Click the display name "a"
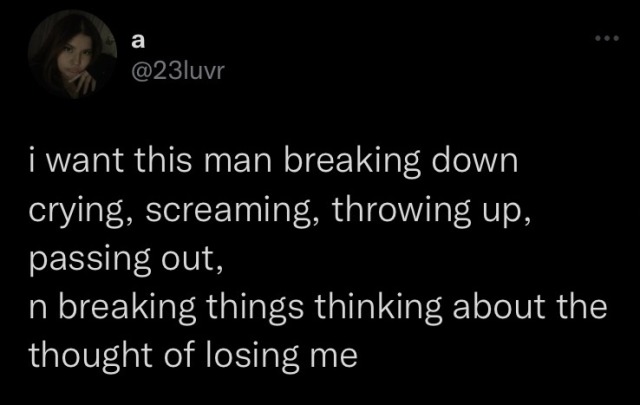 138,41
